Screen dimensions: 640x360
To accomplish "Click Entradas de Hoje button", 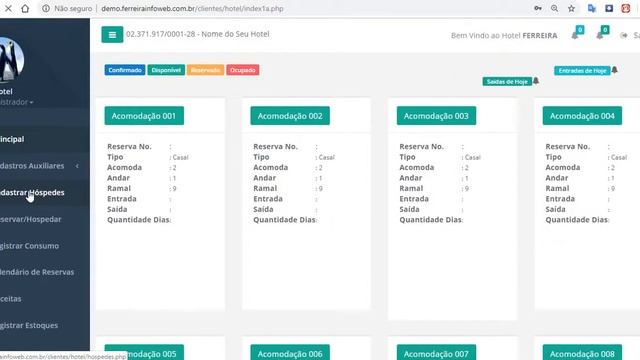I will click(582, 71).
